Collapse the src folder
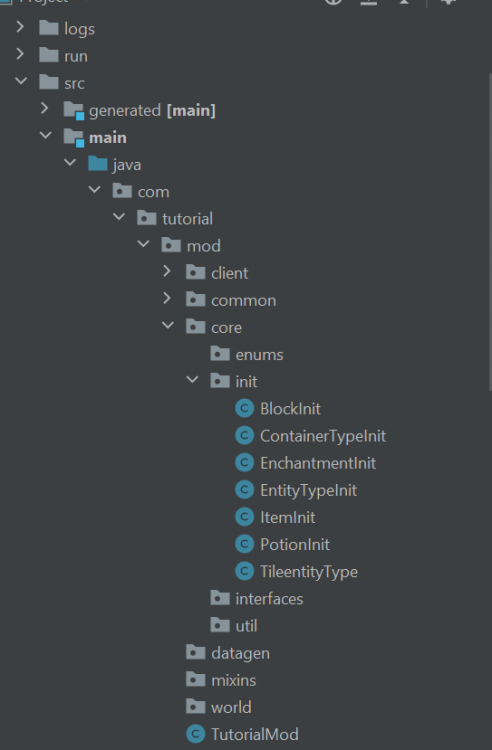The height and width of the screenshot is (750, 492). pos(21,81)
